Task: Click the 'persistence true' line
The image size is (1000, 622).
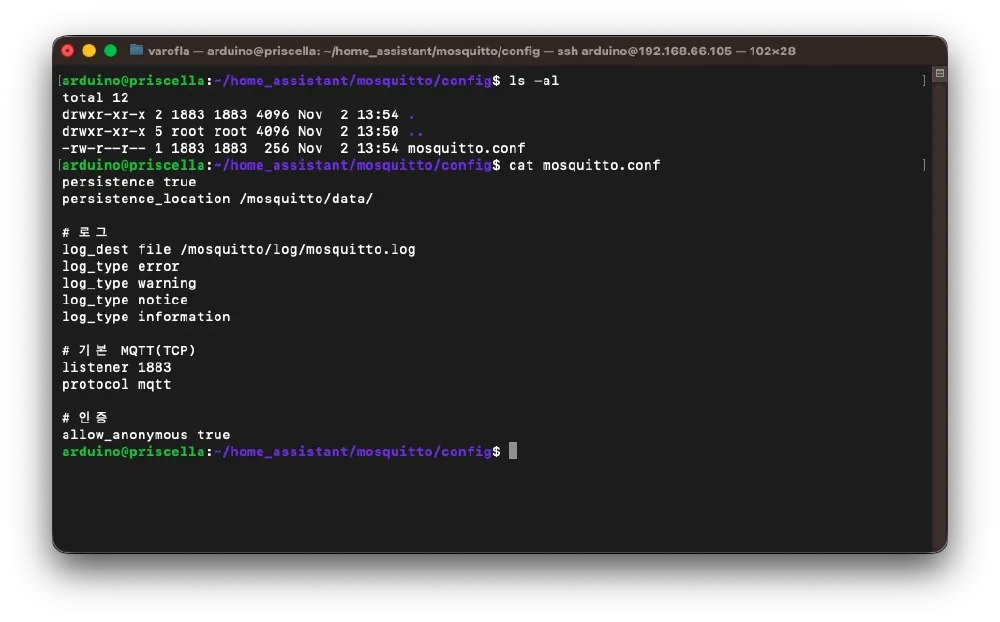Action: (x=129, y=182)
